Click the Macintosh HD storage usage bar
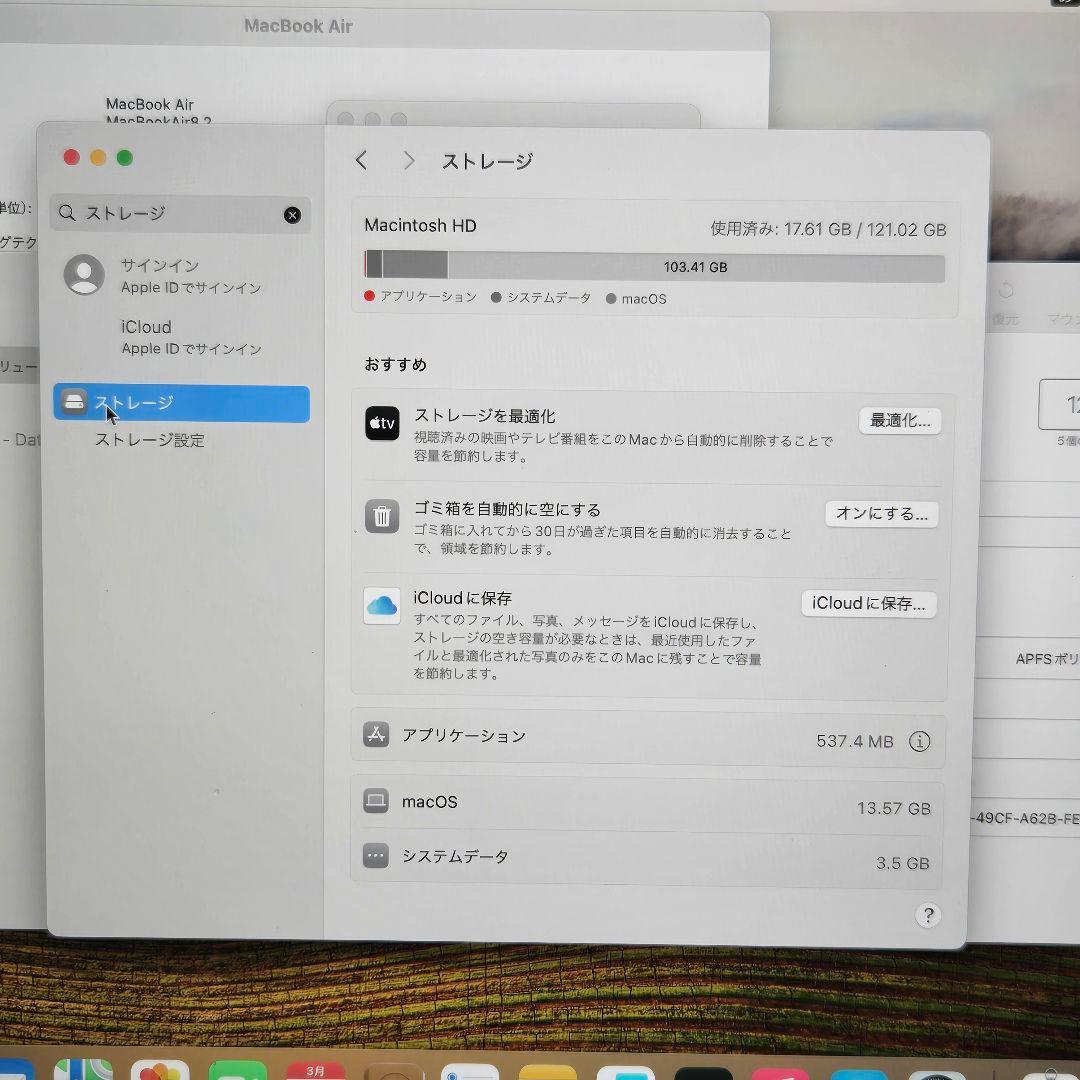The image size is (1080, 1080). coord(655,267)
